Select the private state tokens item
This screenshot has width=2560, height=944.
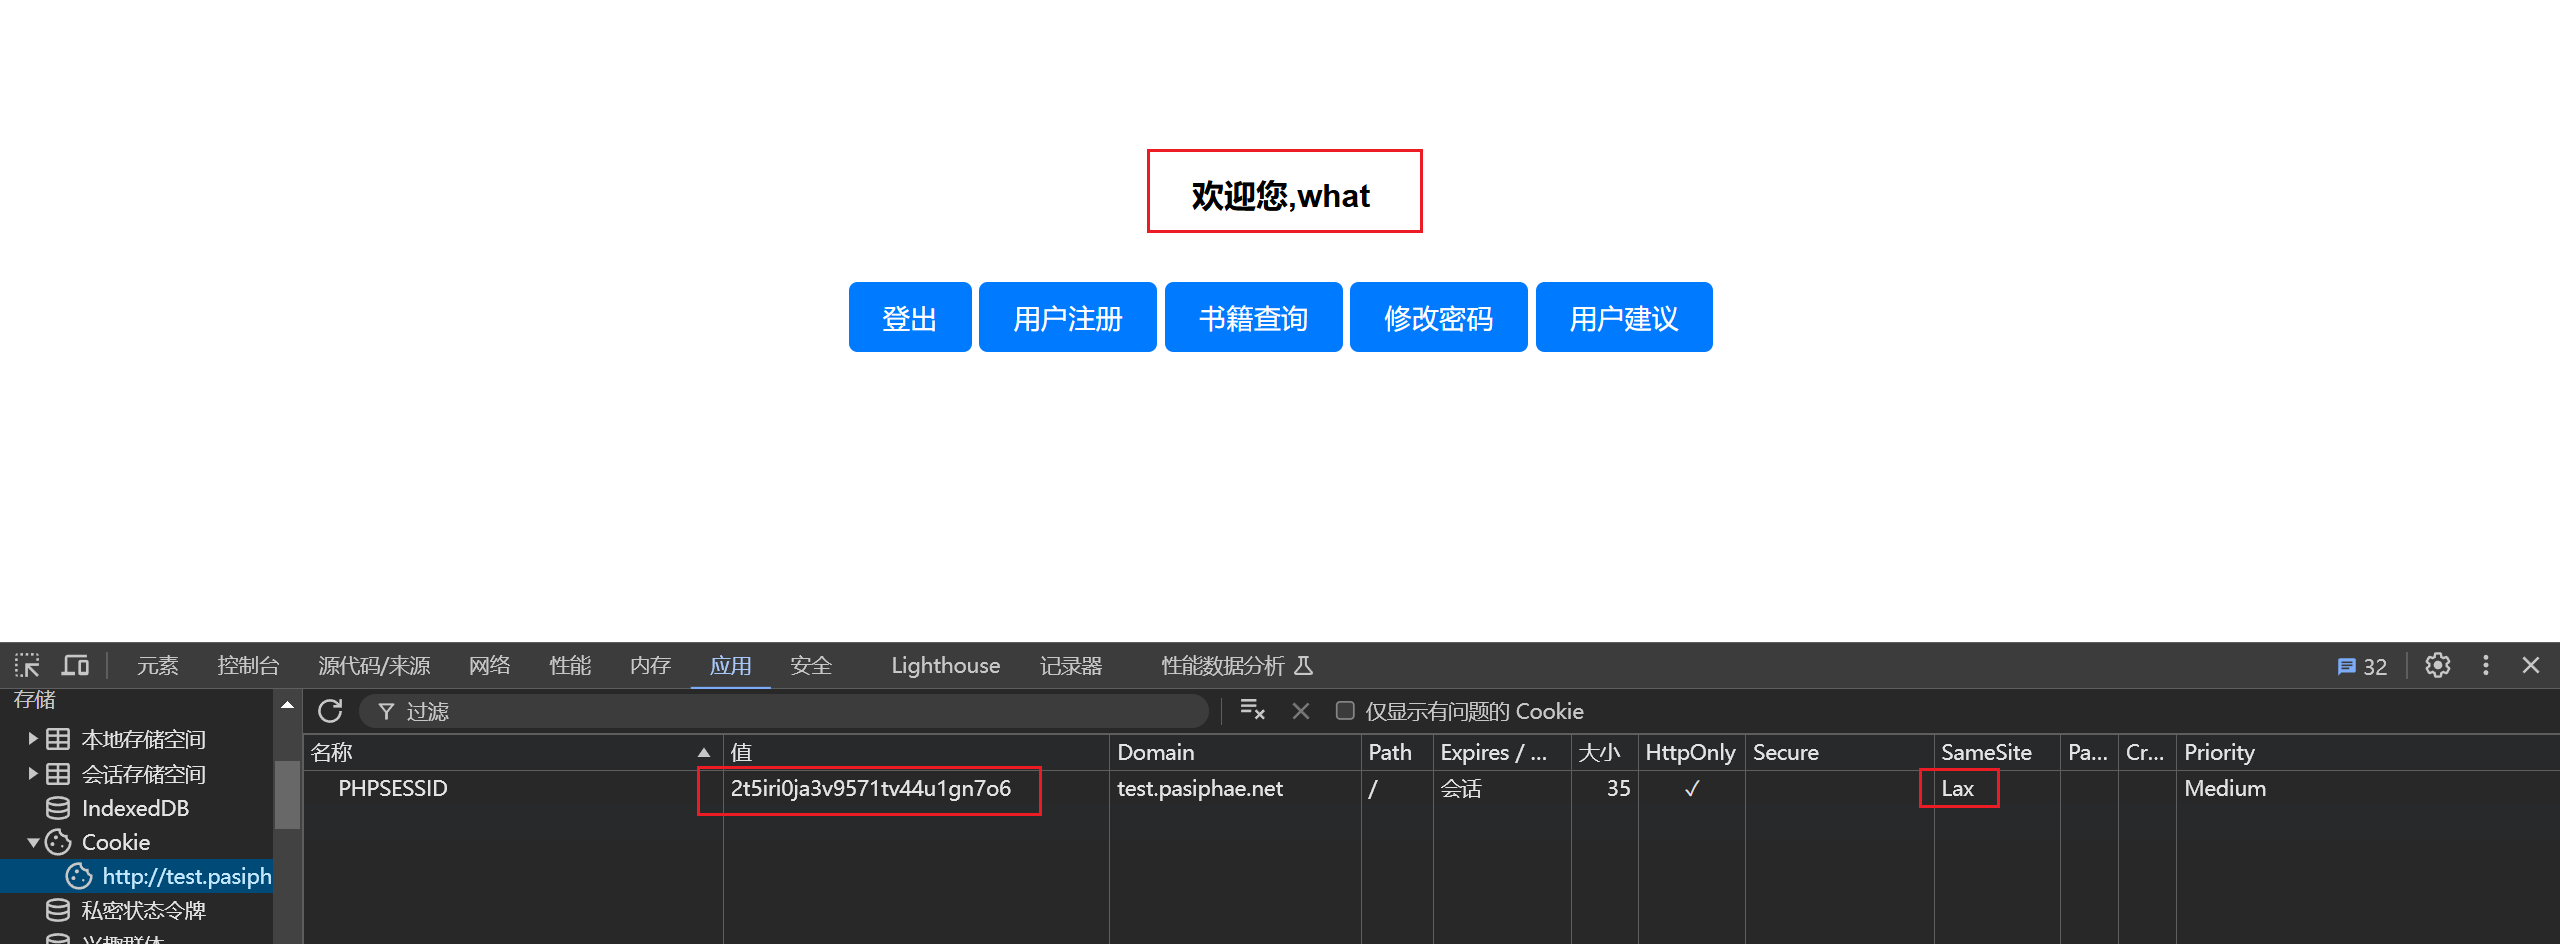[143, 910]
